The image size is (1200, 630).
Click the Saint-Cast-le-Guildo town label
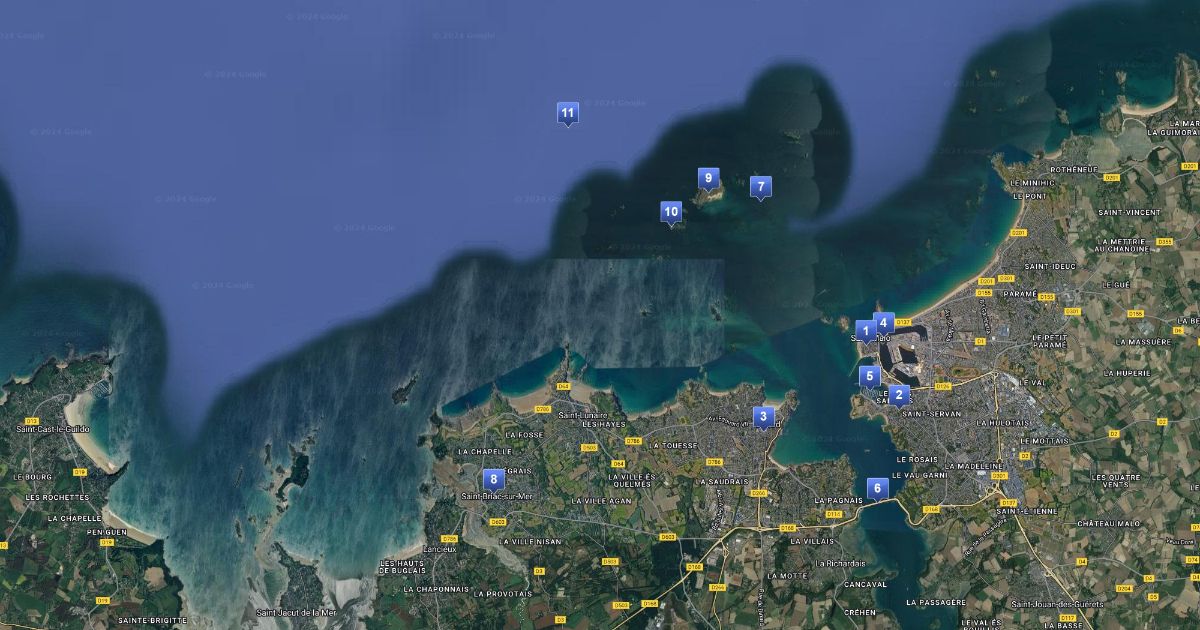[52, 429]
